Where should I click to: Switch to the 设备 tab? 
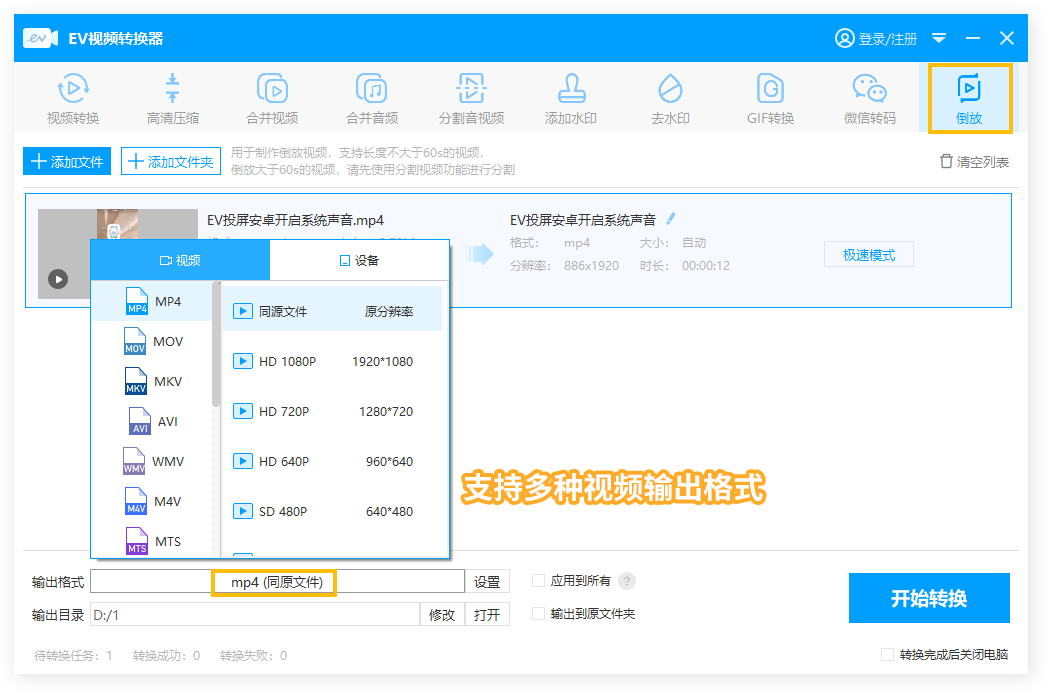pyautogui.click(x=359, y=260)
